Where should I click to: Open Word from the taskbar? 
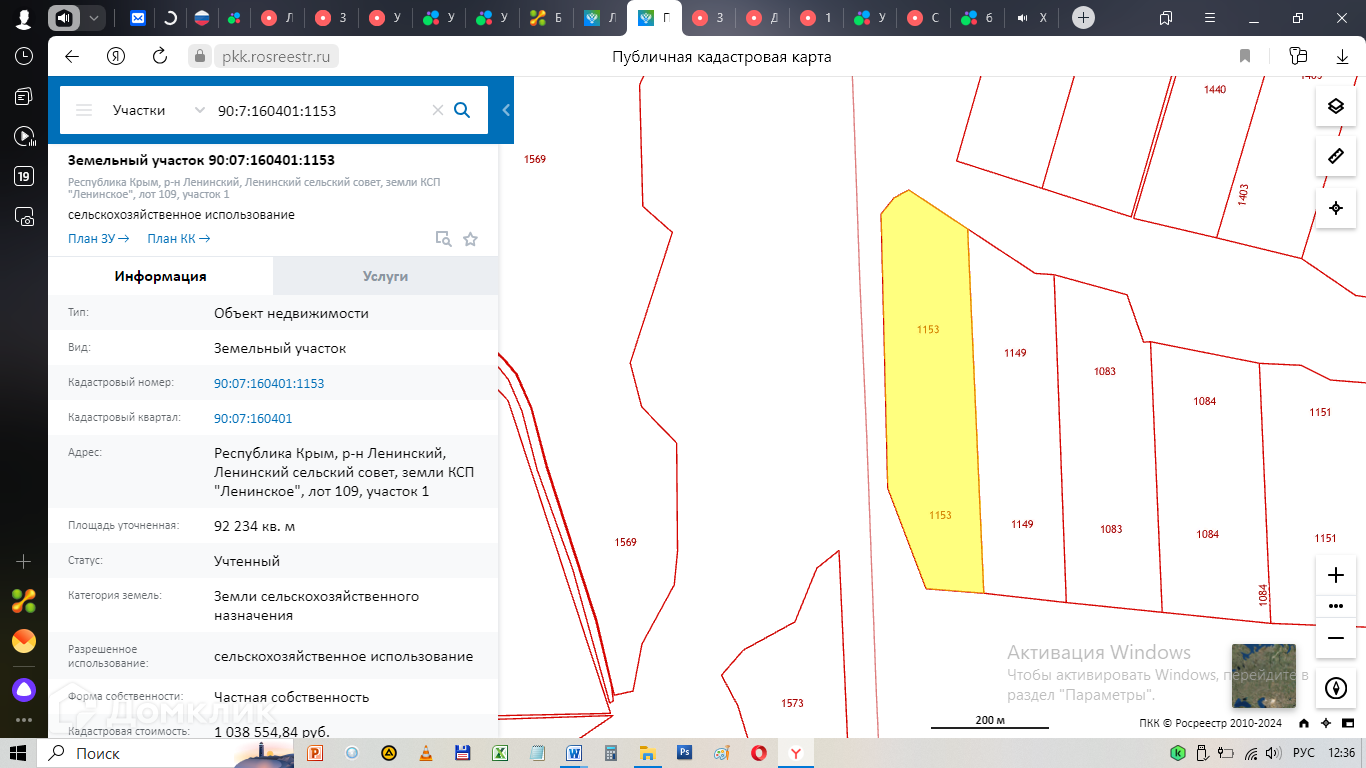click(x=574, y=753)
